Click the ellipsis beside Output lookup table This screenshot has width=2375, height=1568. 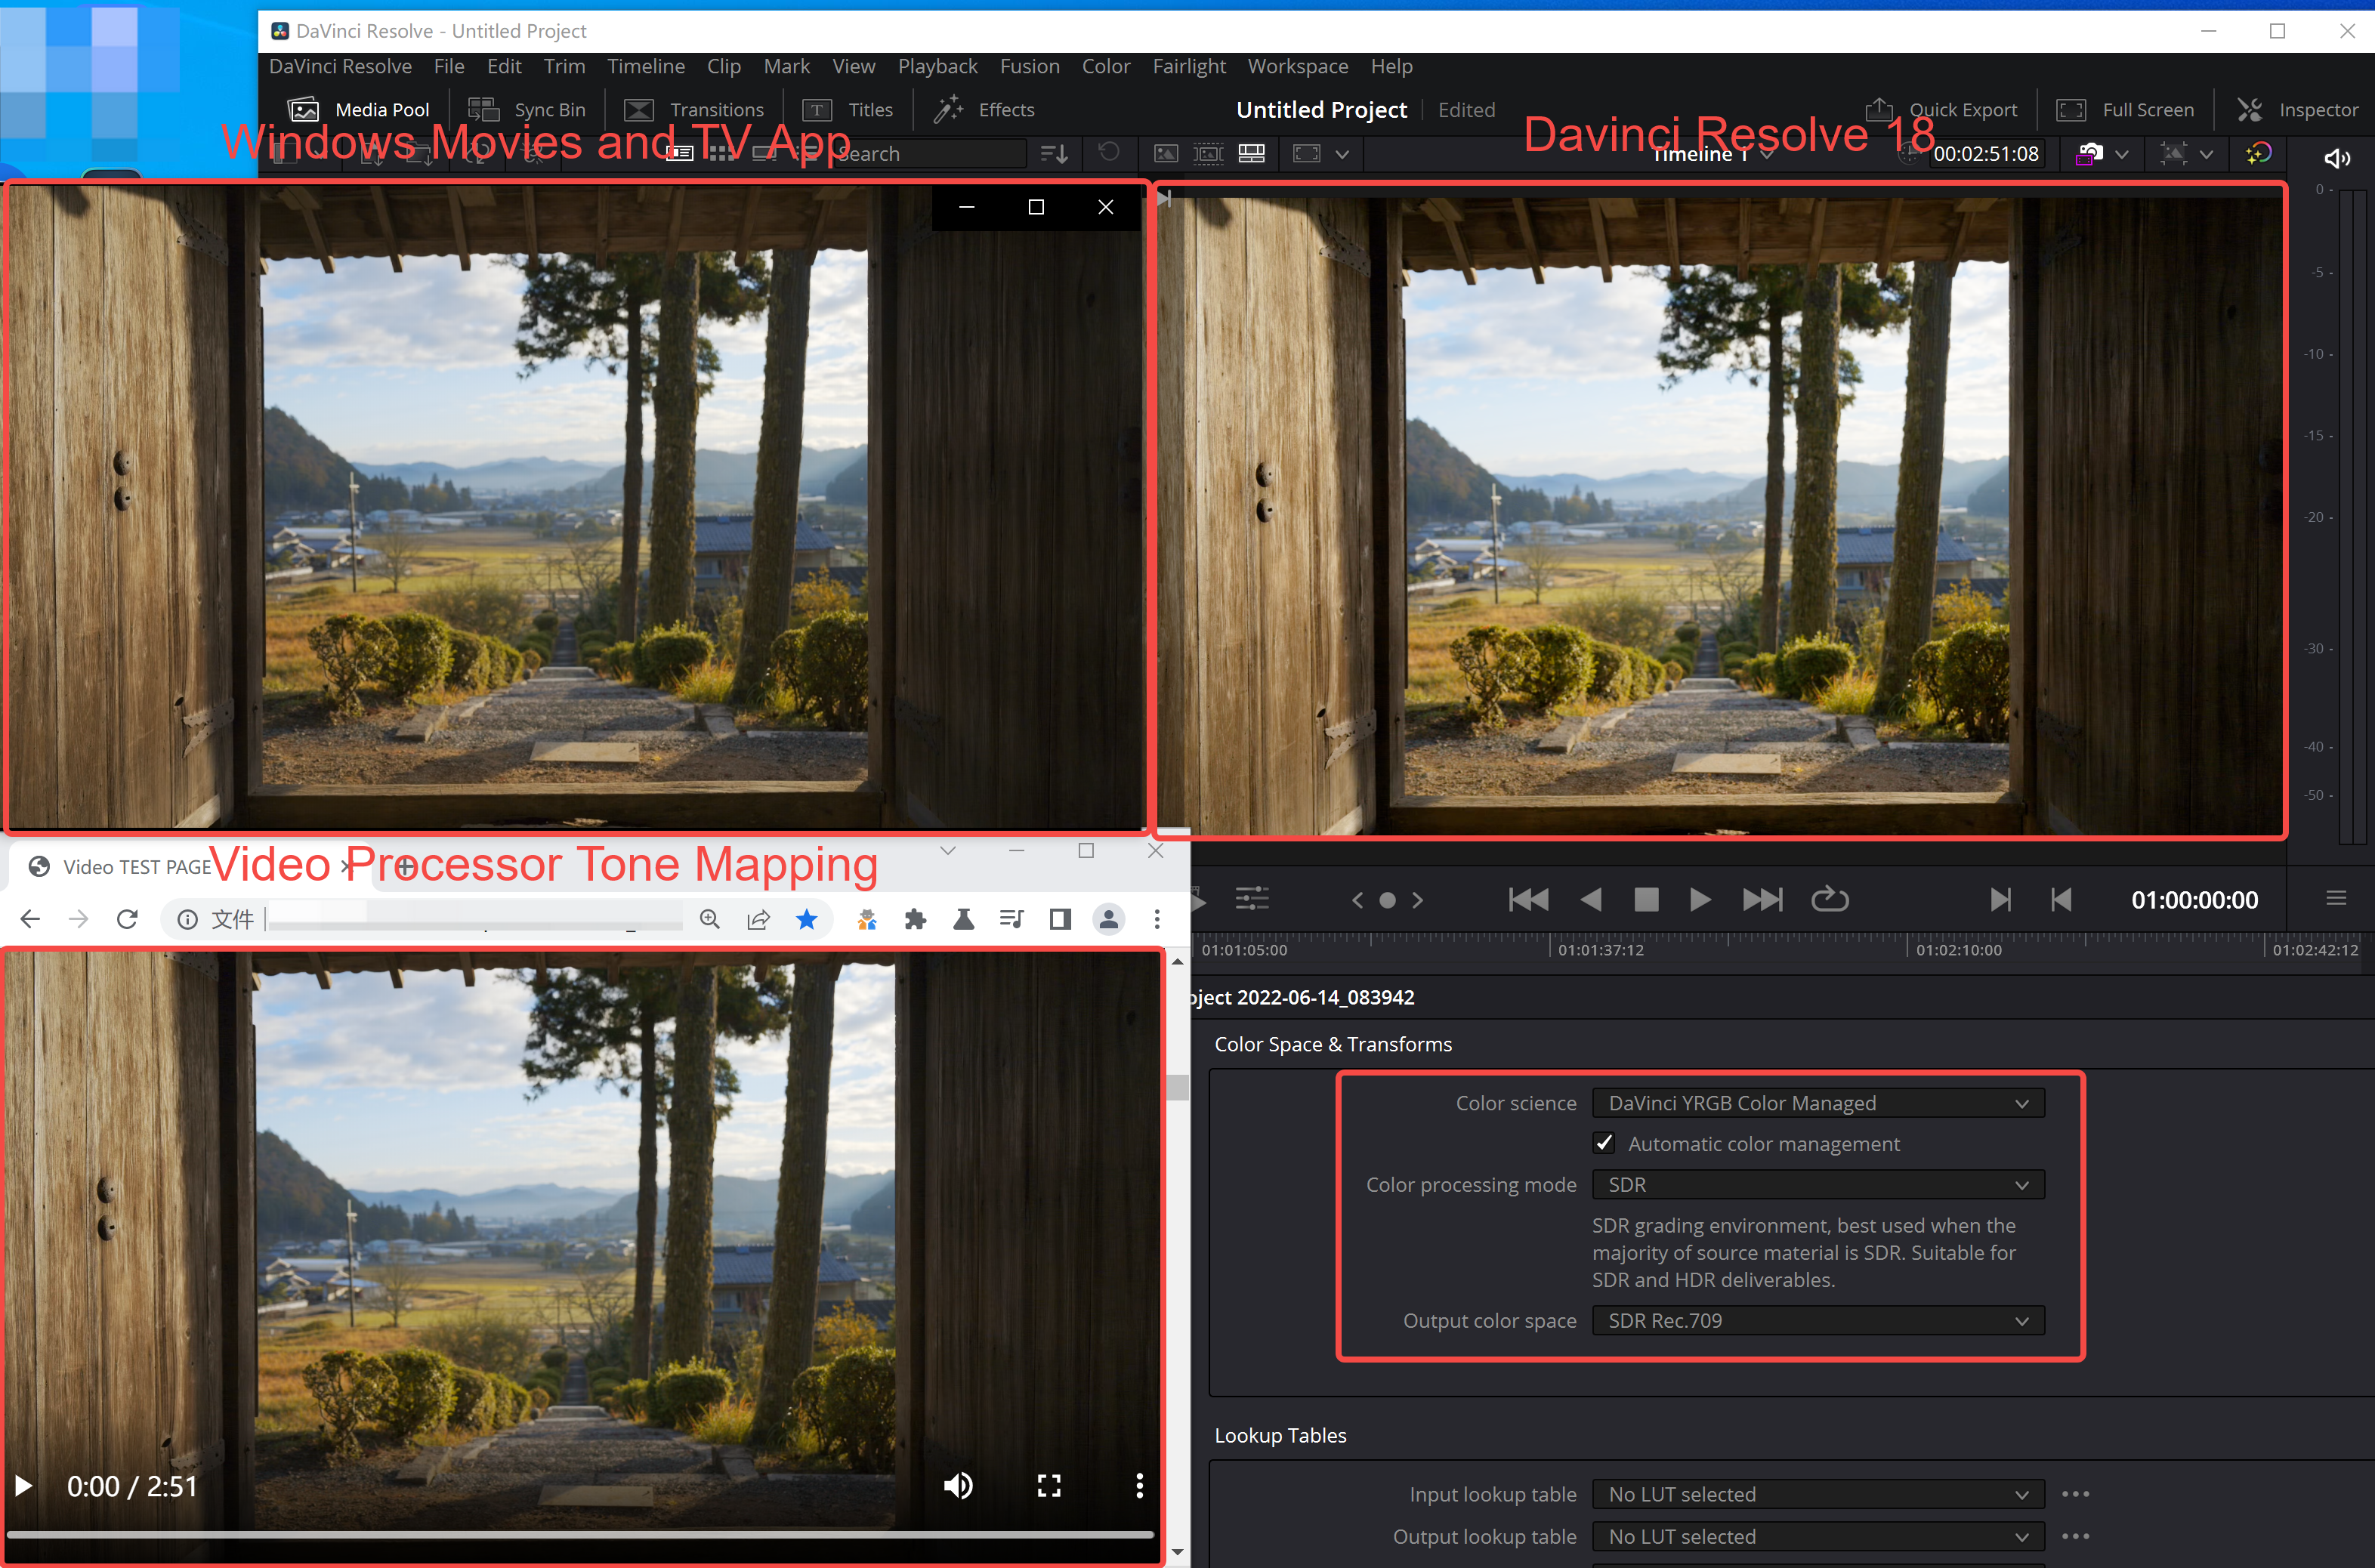point(2075,1536)
